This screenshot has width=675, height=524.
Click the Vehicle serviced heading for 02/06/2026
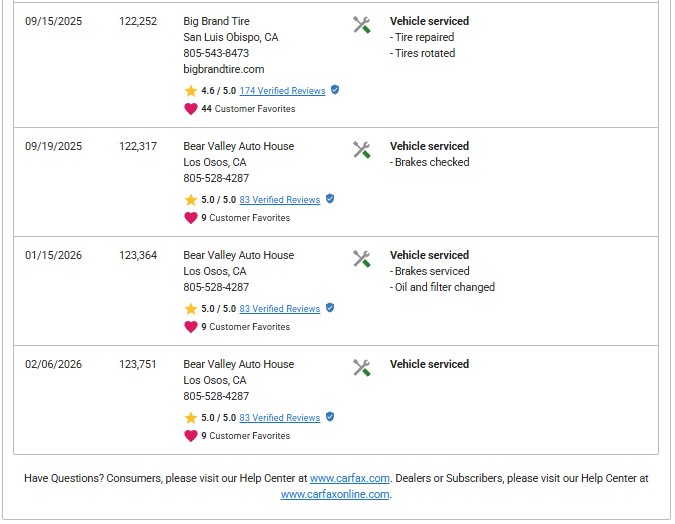click(429, 364)
